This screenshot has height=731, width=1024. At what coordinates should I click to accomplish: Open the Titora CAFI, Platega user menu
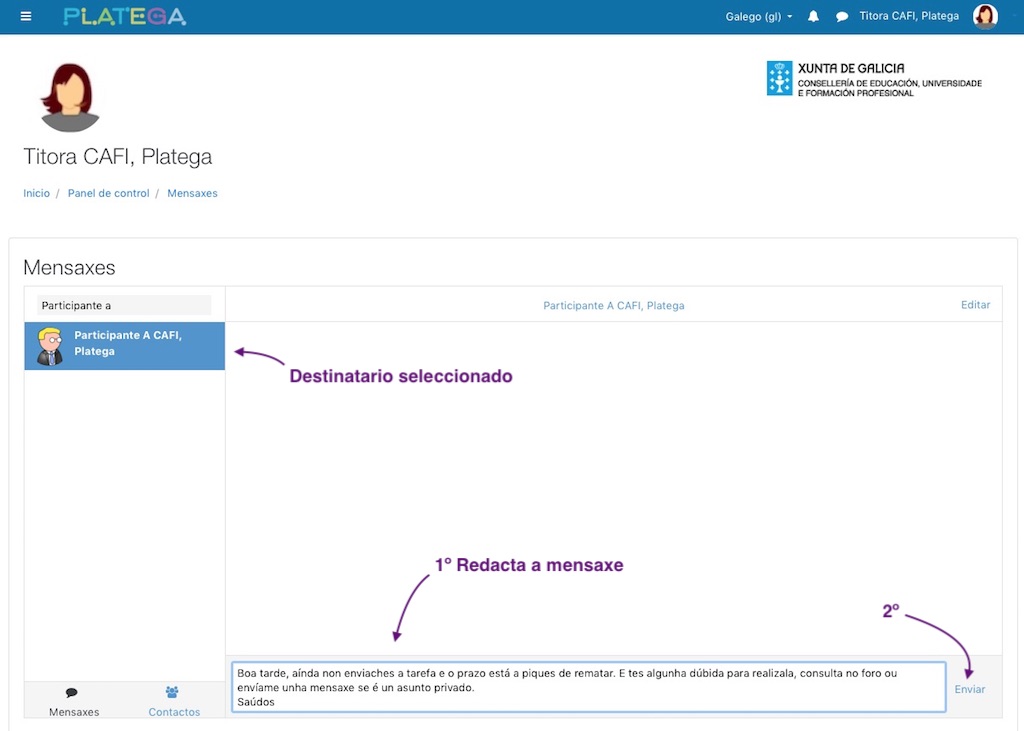coord(908,16)
